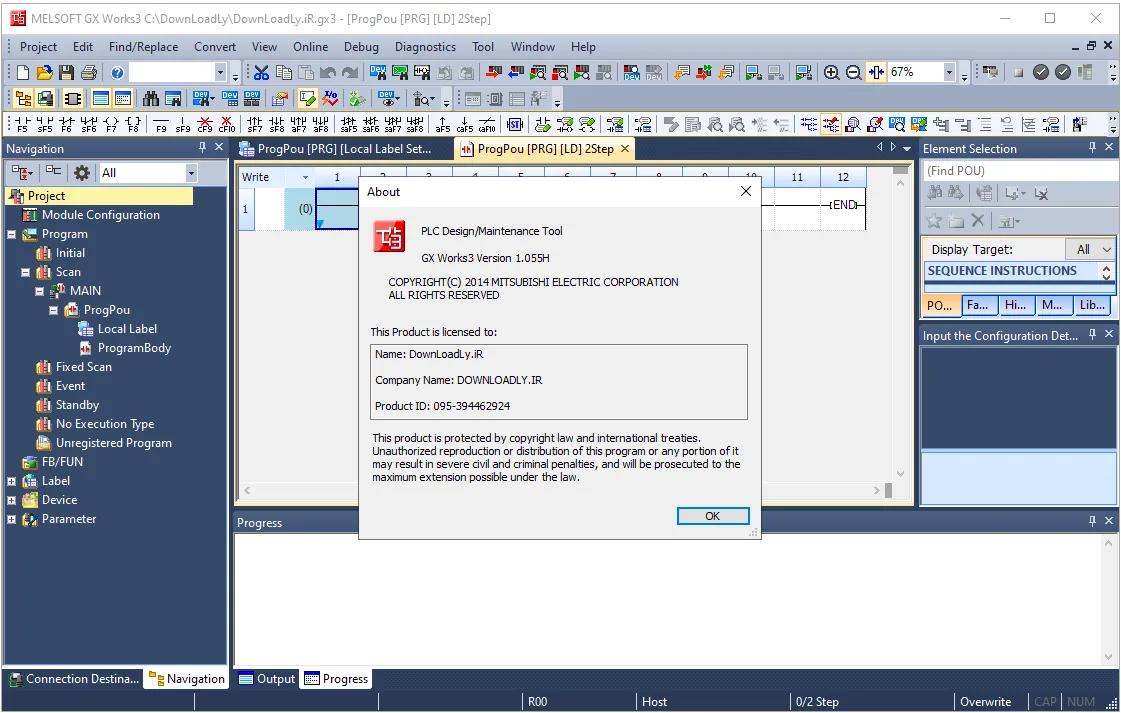Open the Online menu

310,46
